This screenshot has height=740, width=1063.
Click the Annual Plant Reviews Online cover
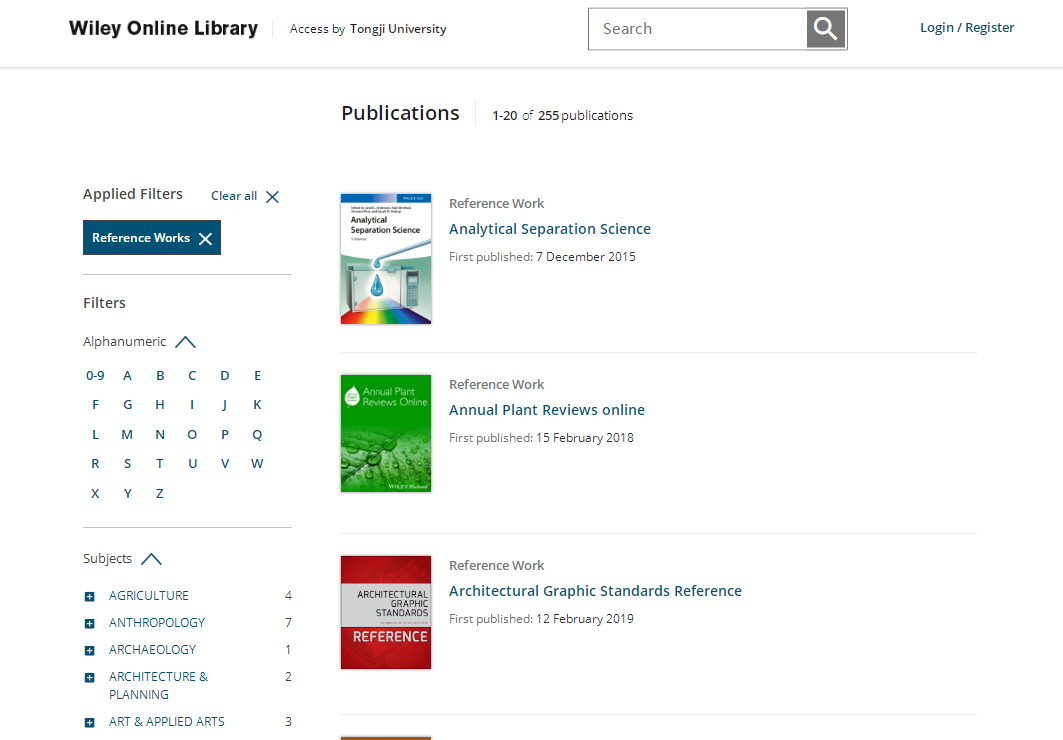click(x=386, y=433)
